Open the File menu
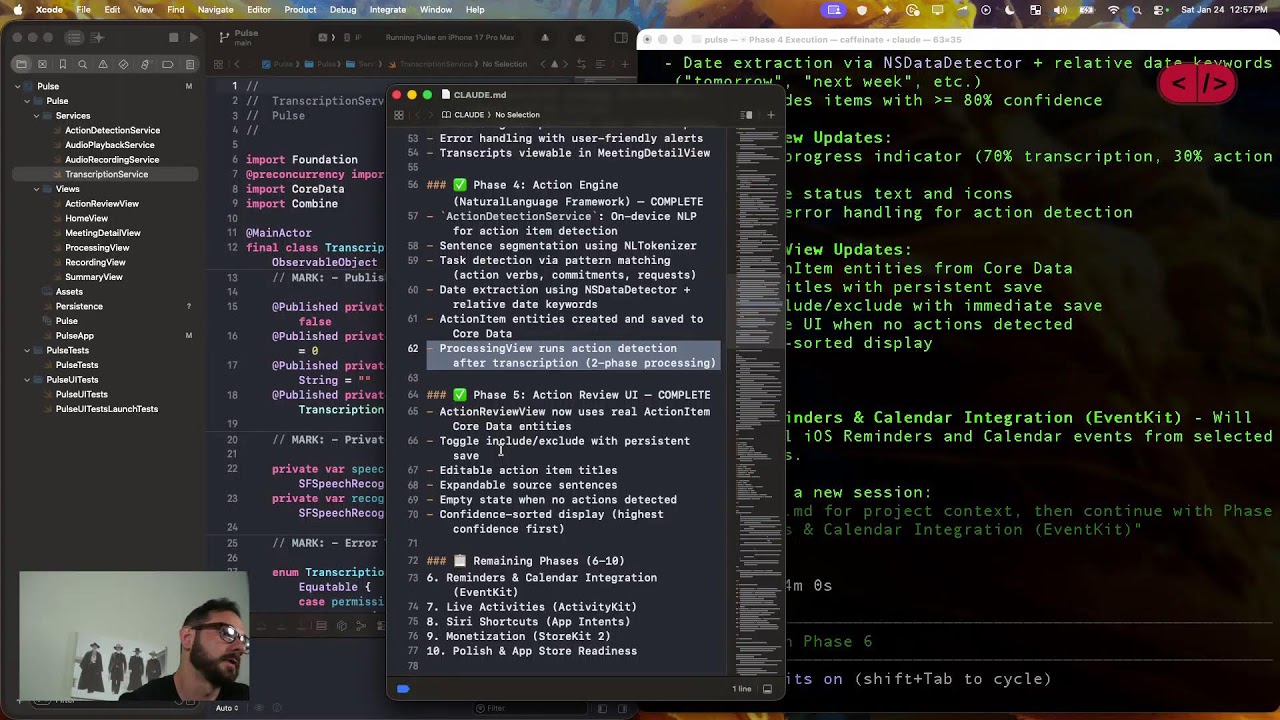This screenshot has height=720, width=1280. [84, 10]
